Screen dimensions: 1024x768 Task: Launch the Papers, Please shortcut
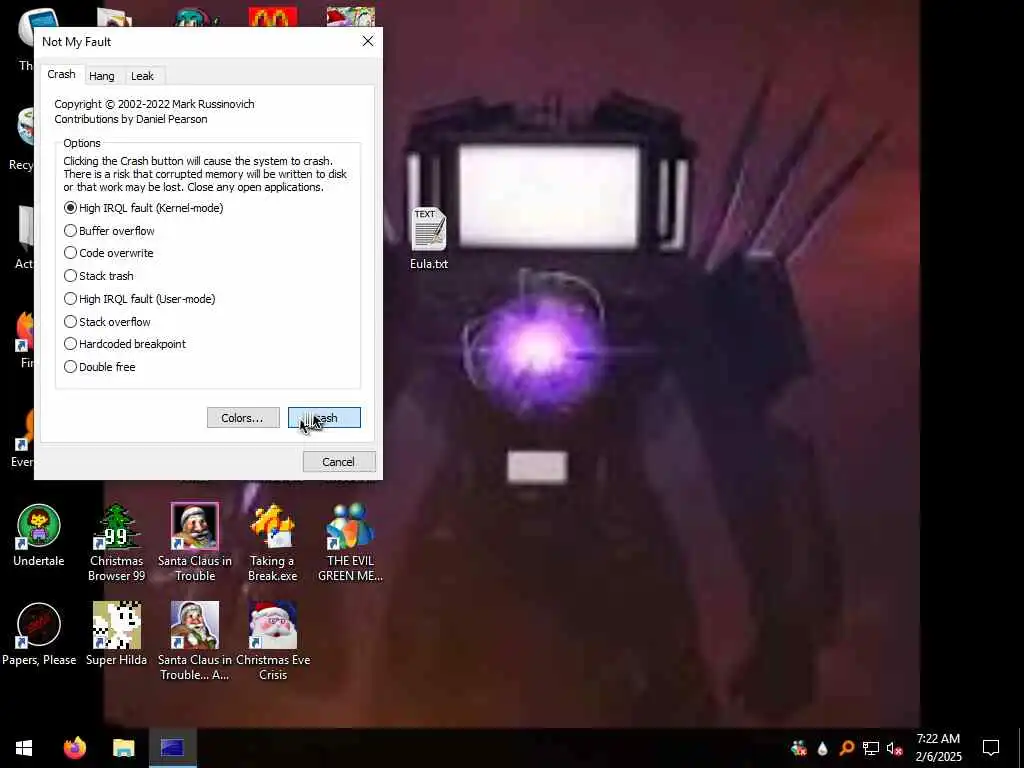(39, 634)
